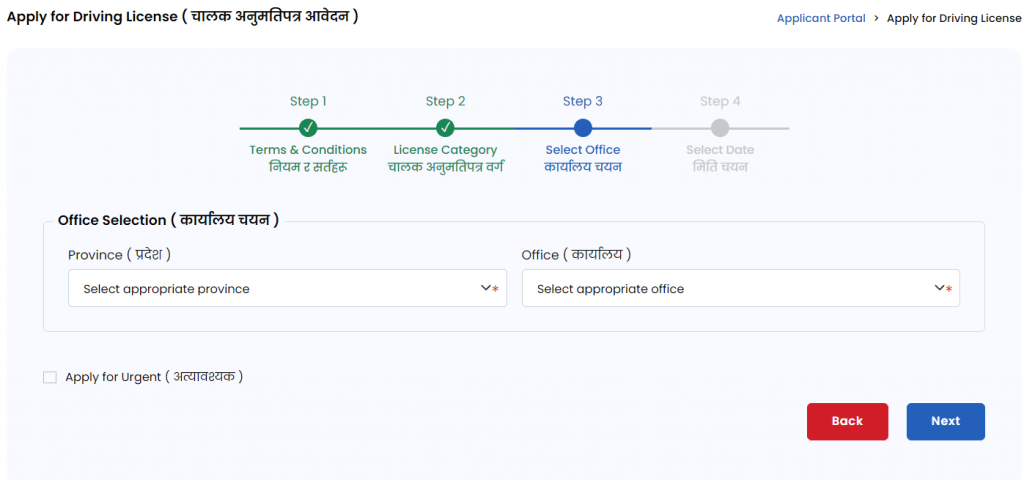Click the Step 2 green checkmark icon
The image size is (1024, 480).
coord(446,128)
